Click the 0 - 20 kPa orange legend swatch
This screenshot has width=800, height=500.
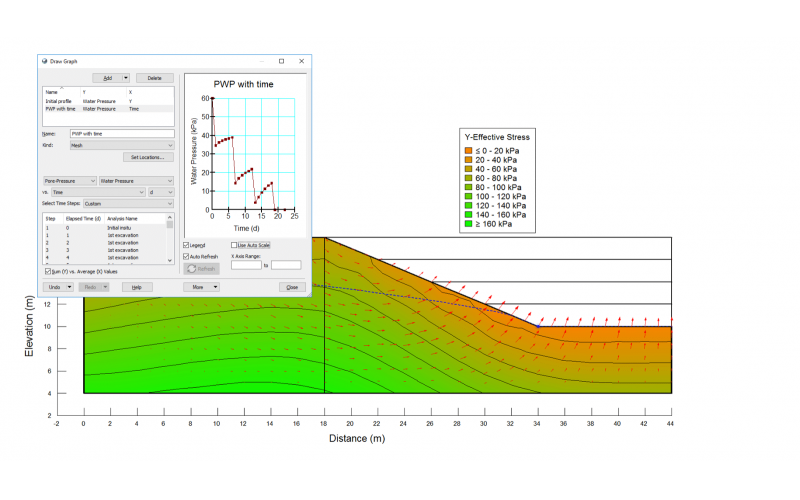coord(468,150)
